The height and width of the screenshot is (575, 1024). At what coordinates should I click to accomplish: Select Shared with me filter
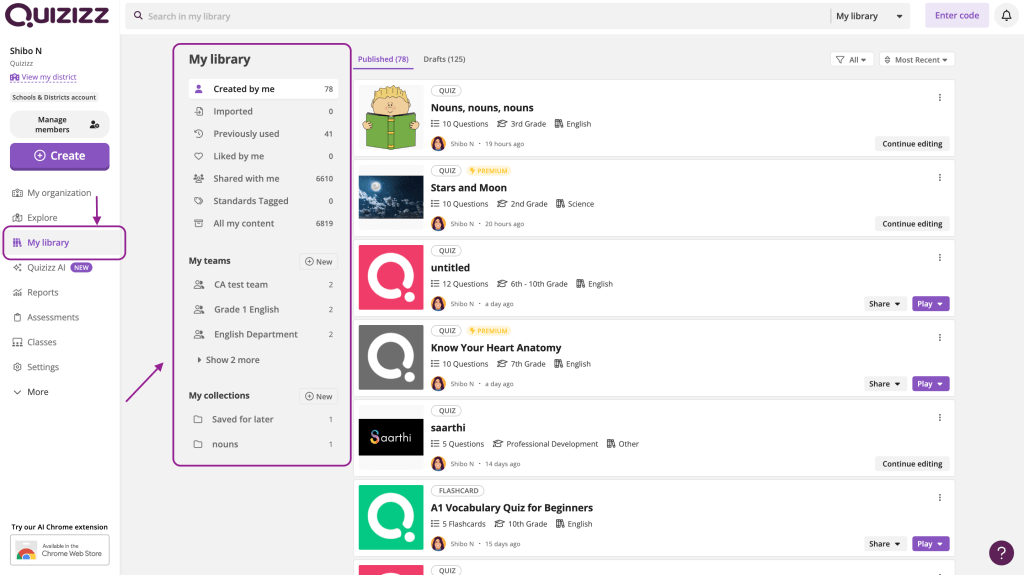246,179
